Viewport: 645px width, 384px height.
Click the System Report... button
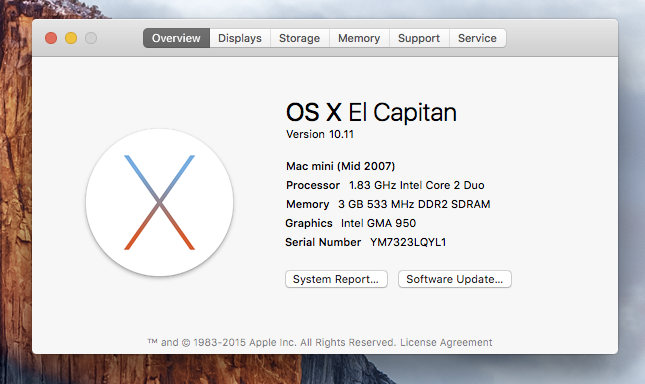336,279
